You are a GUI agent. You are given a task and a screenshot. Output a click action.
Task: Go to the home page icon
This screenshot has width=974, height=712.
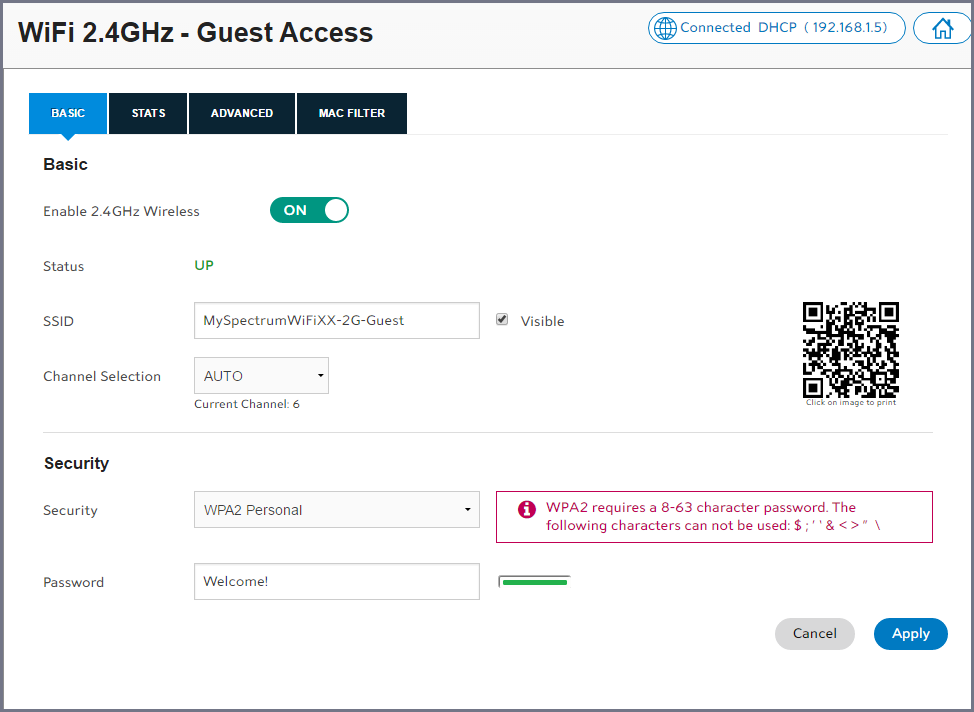942,28
